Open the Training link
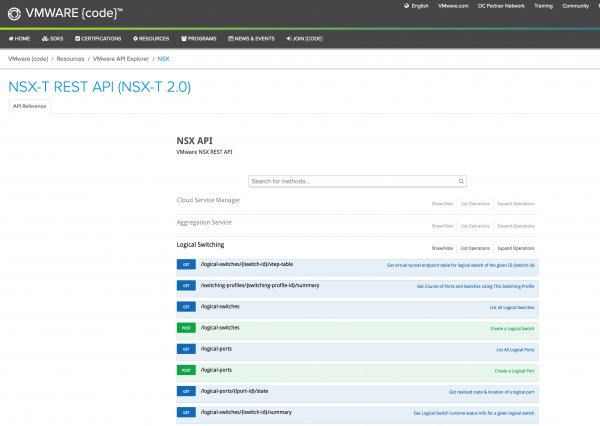The height and width of the screenshot is (426, 600). [543, 6]
